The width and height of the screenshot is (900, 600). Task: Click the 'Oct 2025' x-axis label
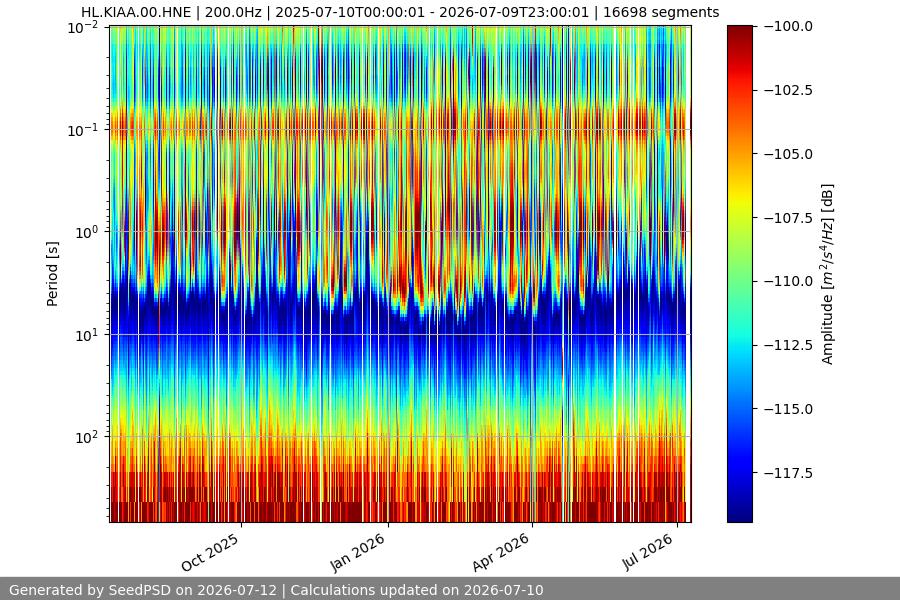coord(210,552)
